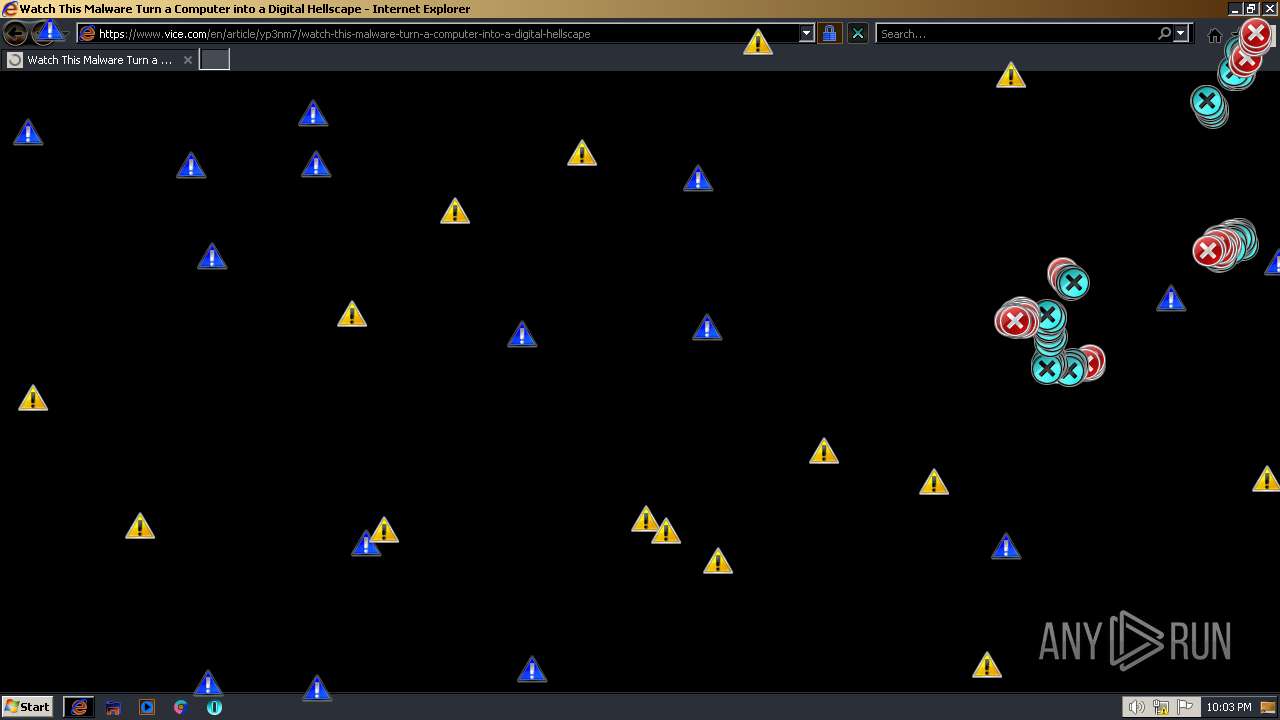Click the site favicon in the address bar
The width and height of the screenshot is (1280, 720).
pyautogui.click(x=88, y=34)
